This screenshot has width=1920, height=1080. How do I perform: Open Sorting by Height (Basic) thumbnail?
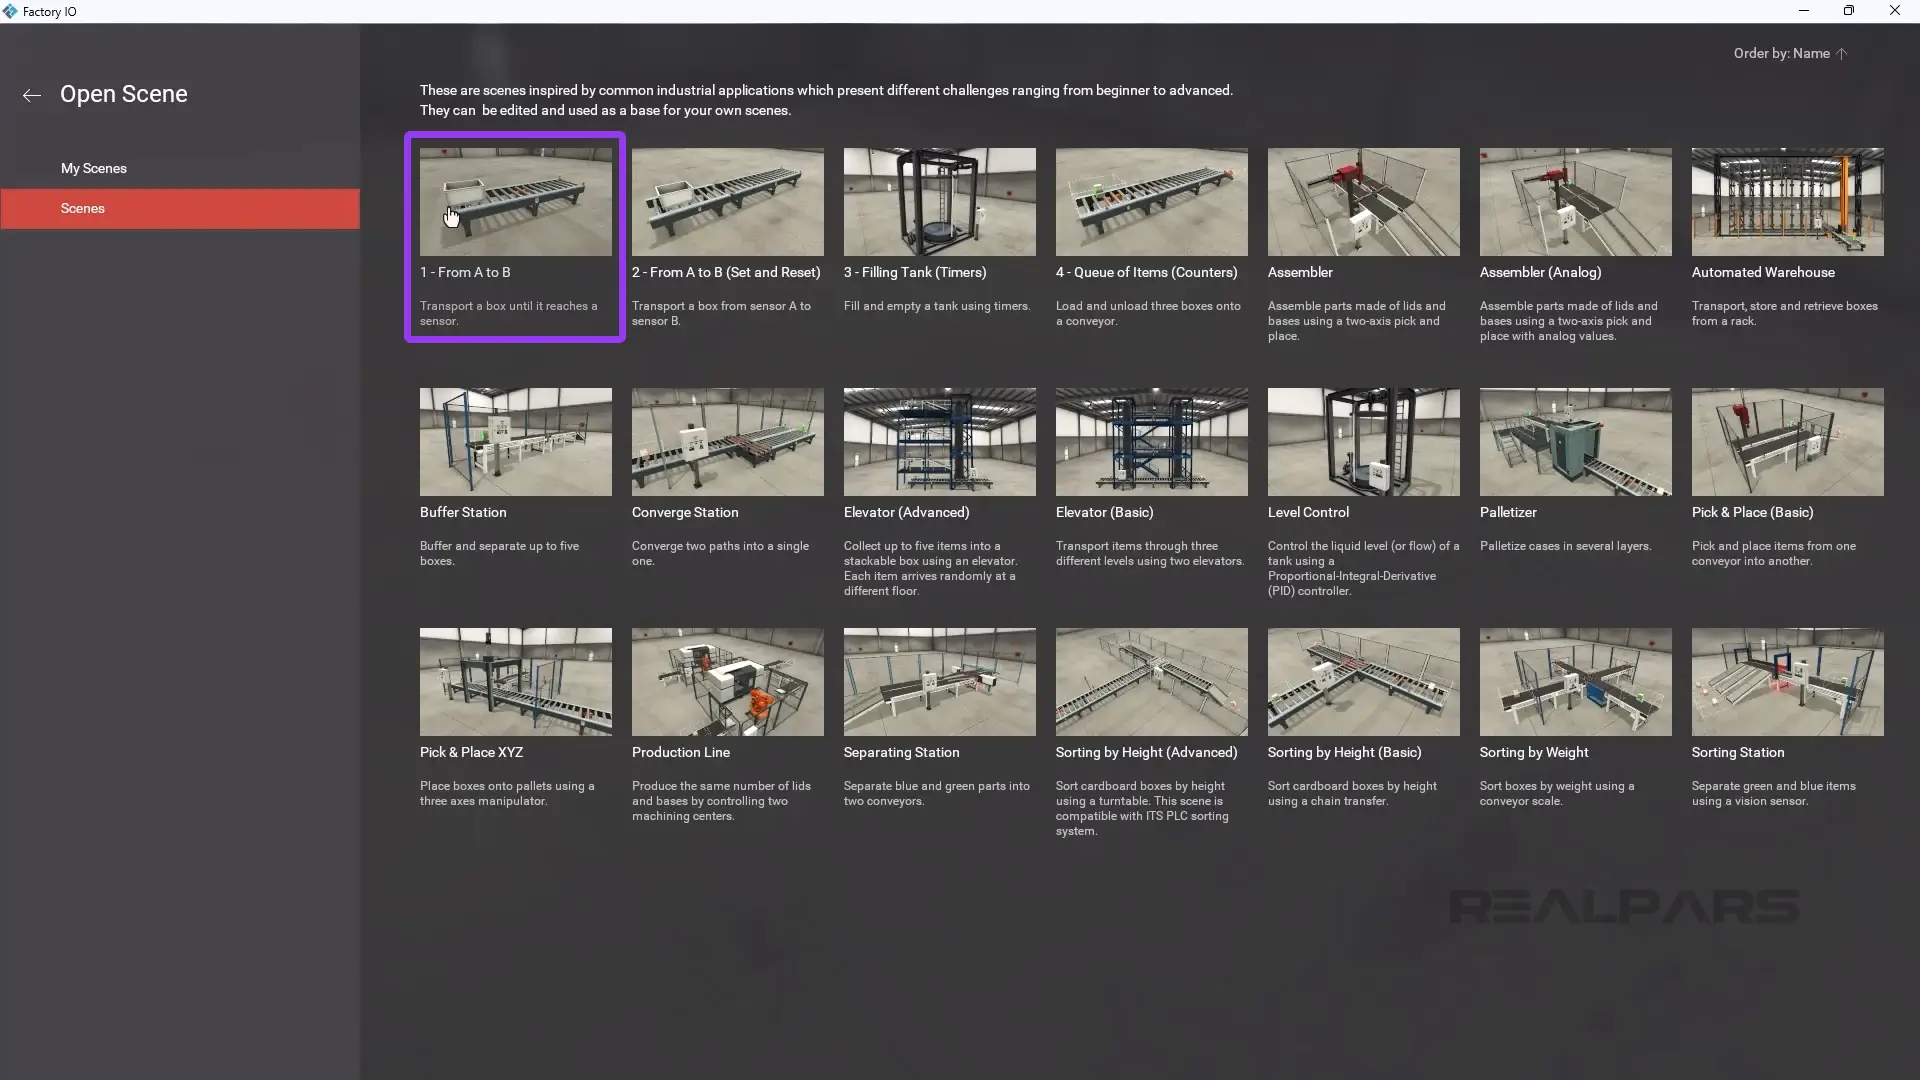point(1363,682)
